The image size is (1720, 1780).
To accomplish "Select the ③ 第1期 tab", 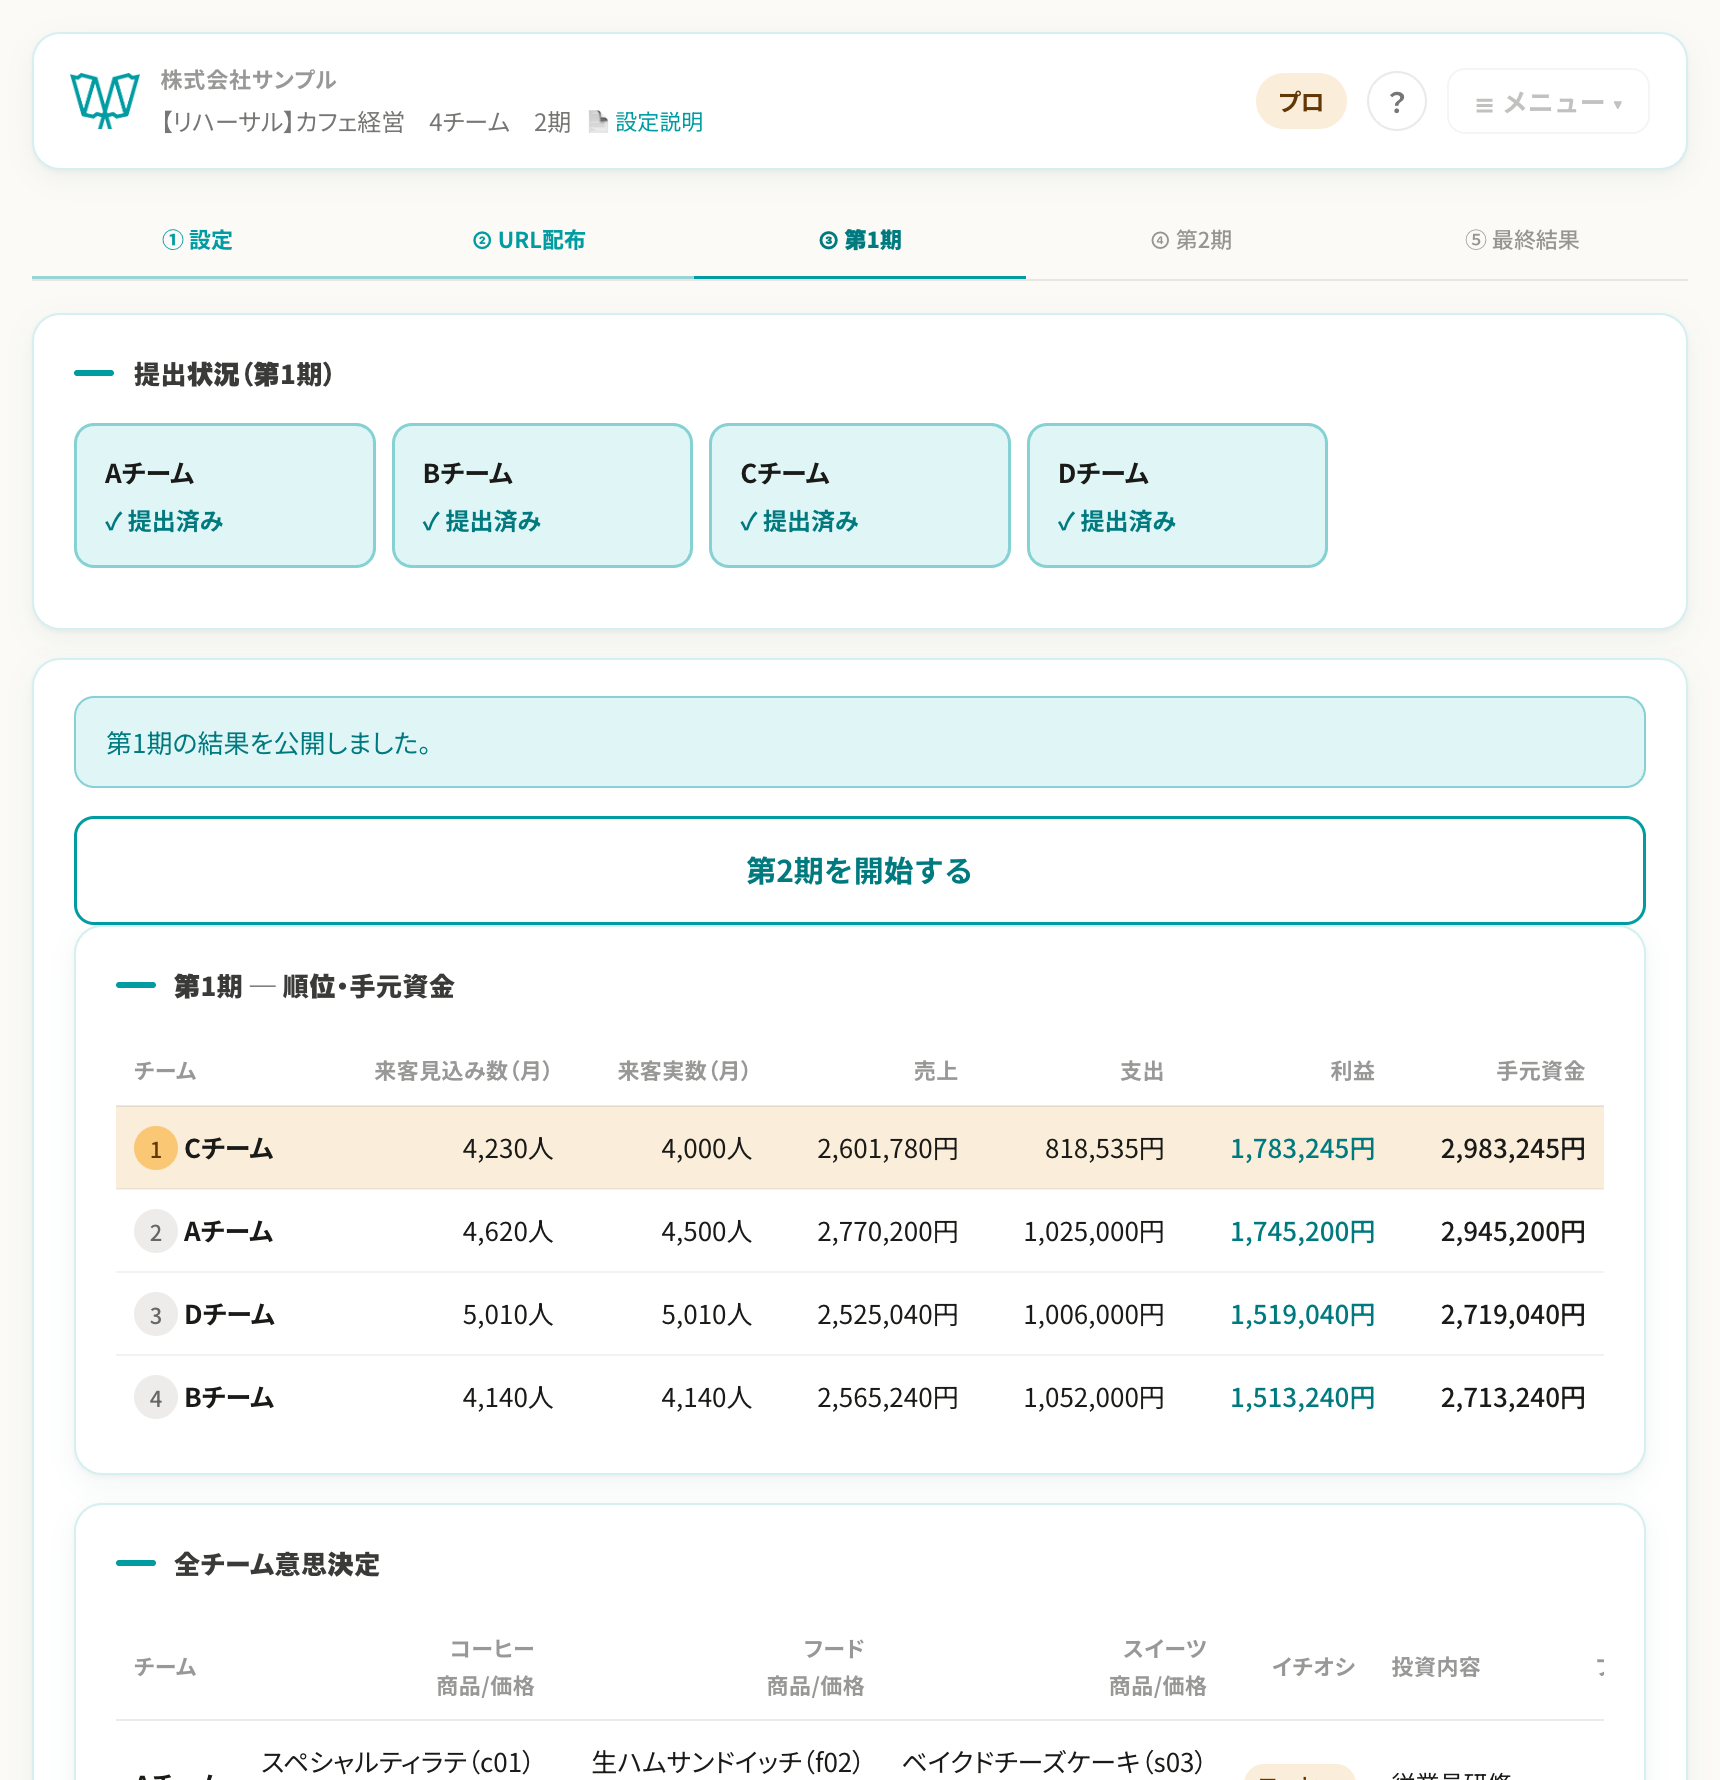I will click(x=860, y=240).
